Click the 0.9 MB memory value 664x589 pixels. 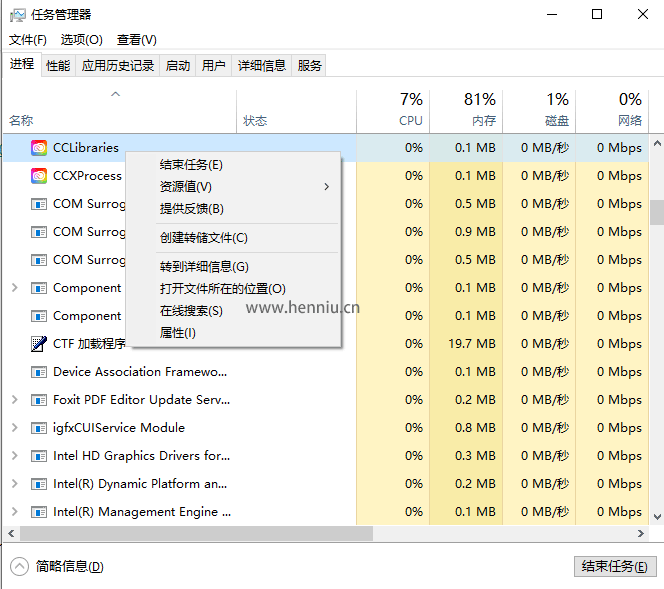click(x=475, y=232)
